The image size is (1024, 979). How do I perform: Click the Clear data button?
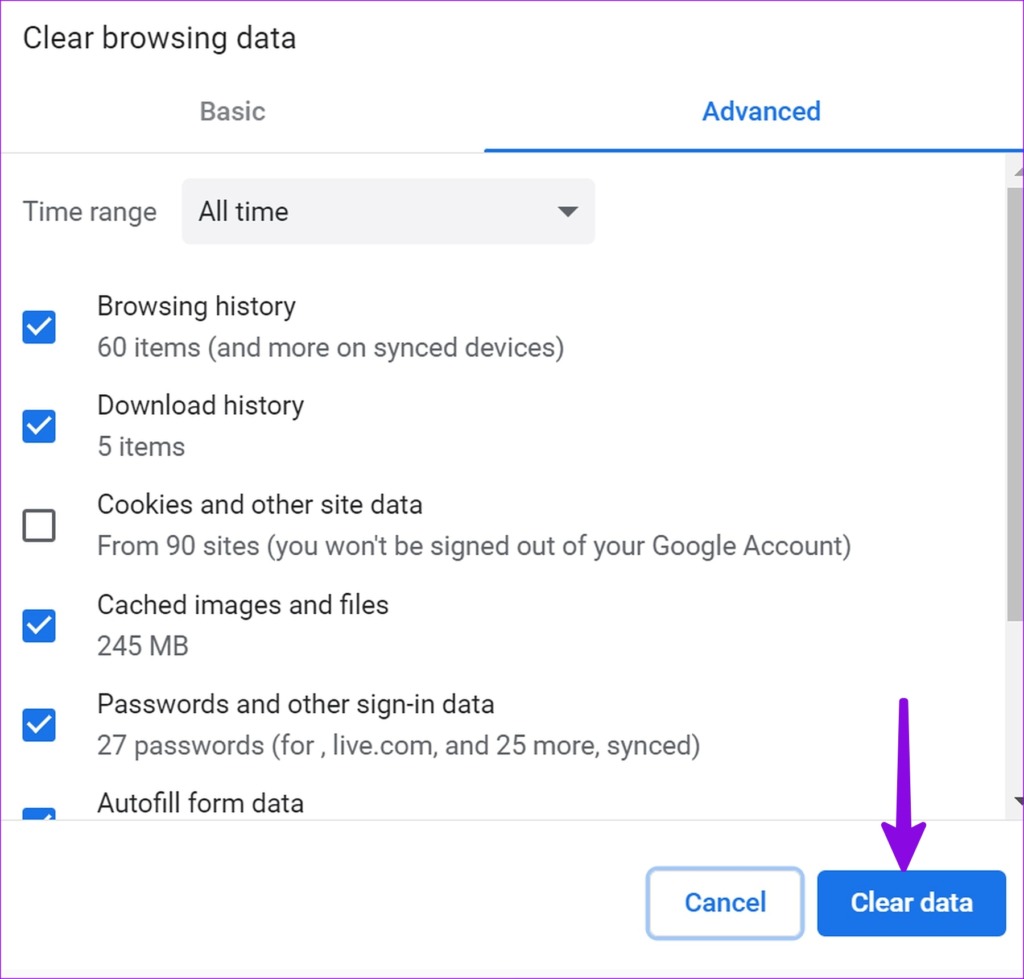[x=911, y=902]
